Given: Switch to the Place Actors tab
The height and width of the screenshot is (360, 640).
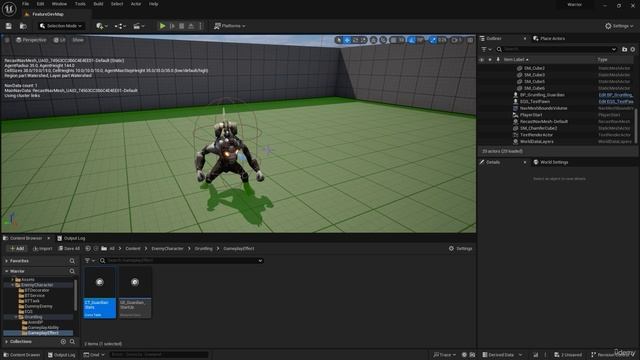Looking at the screenshot, I should [x=549, y=38].
